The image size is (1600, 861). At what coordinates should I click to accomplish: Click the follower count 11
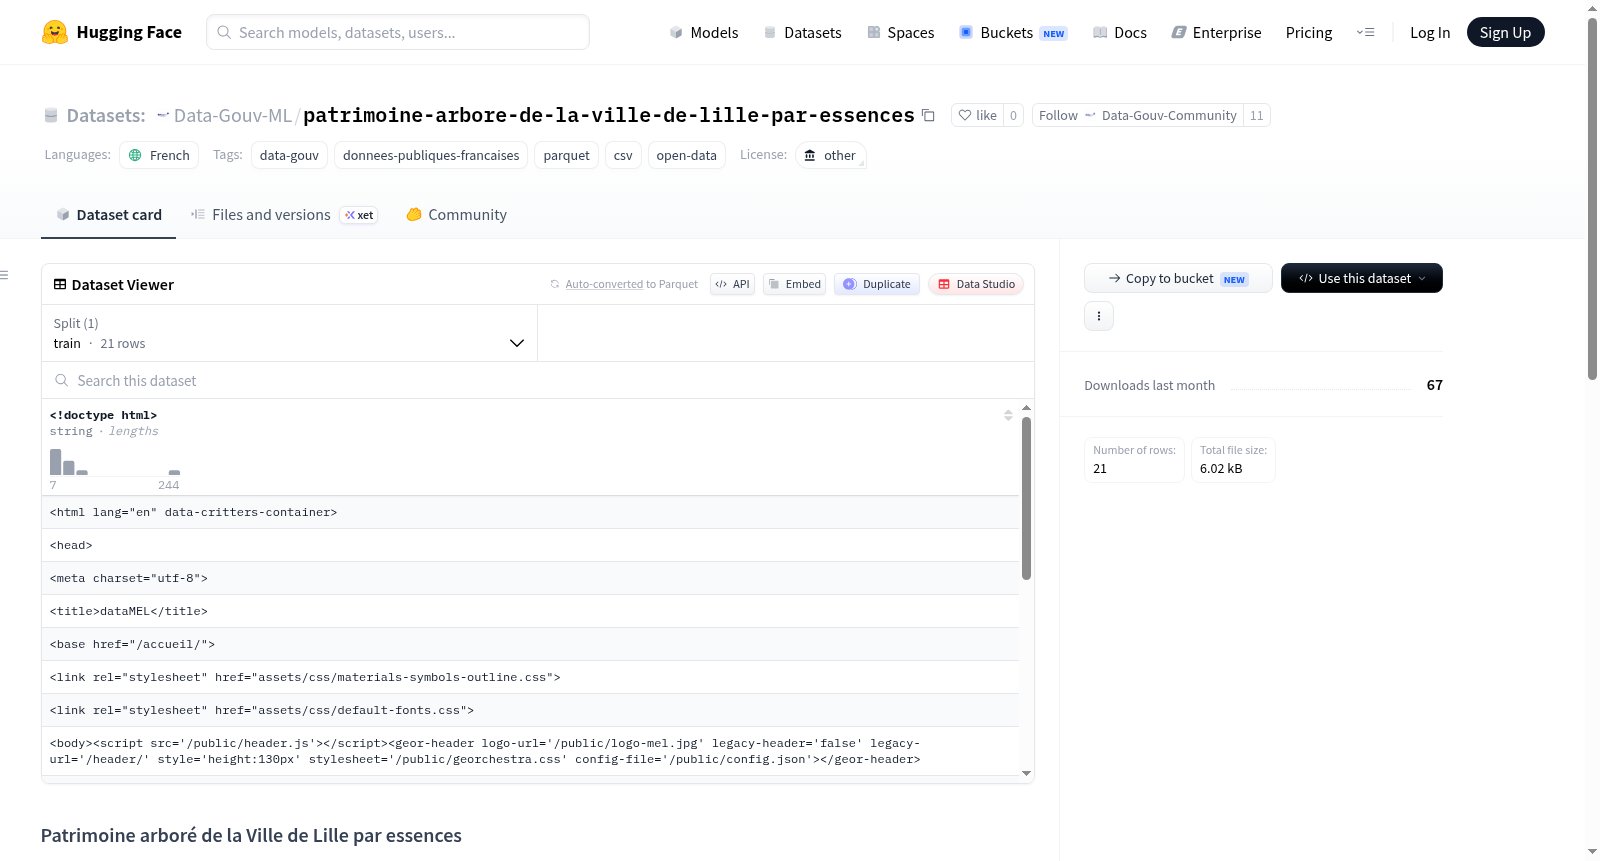pos(1257,115)
